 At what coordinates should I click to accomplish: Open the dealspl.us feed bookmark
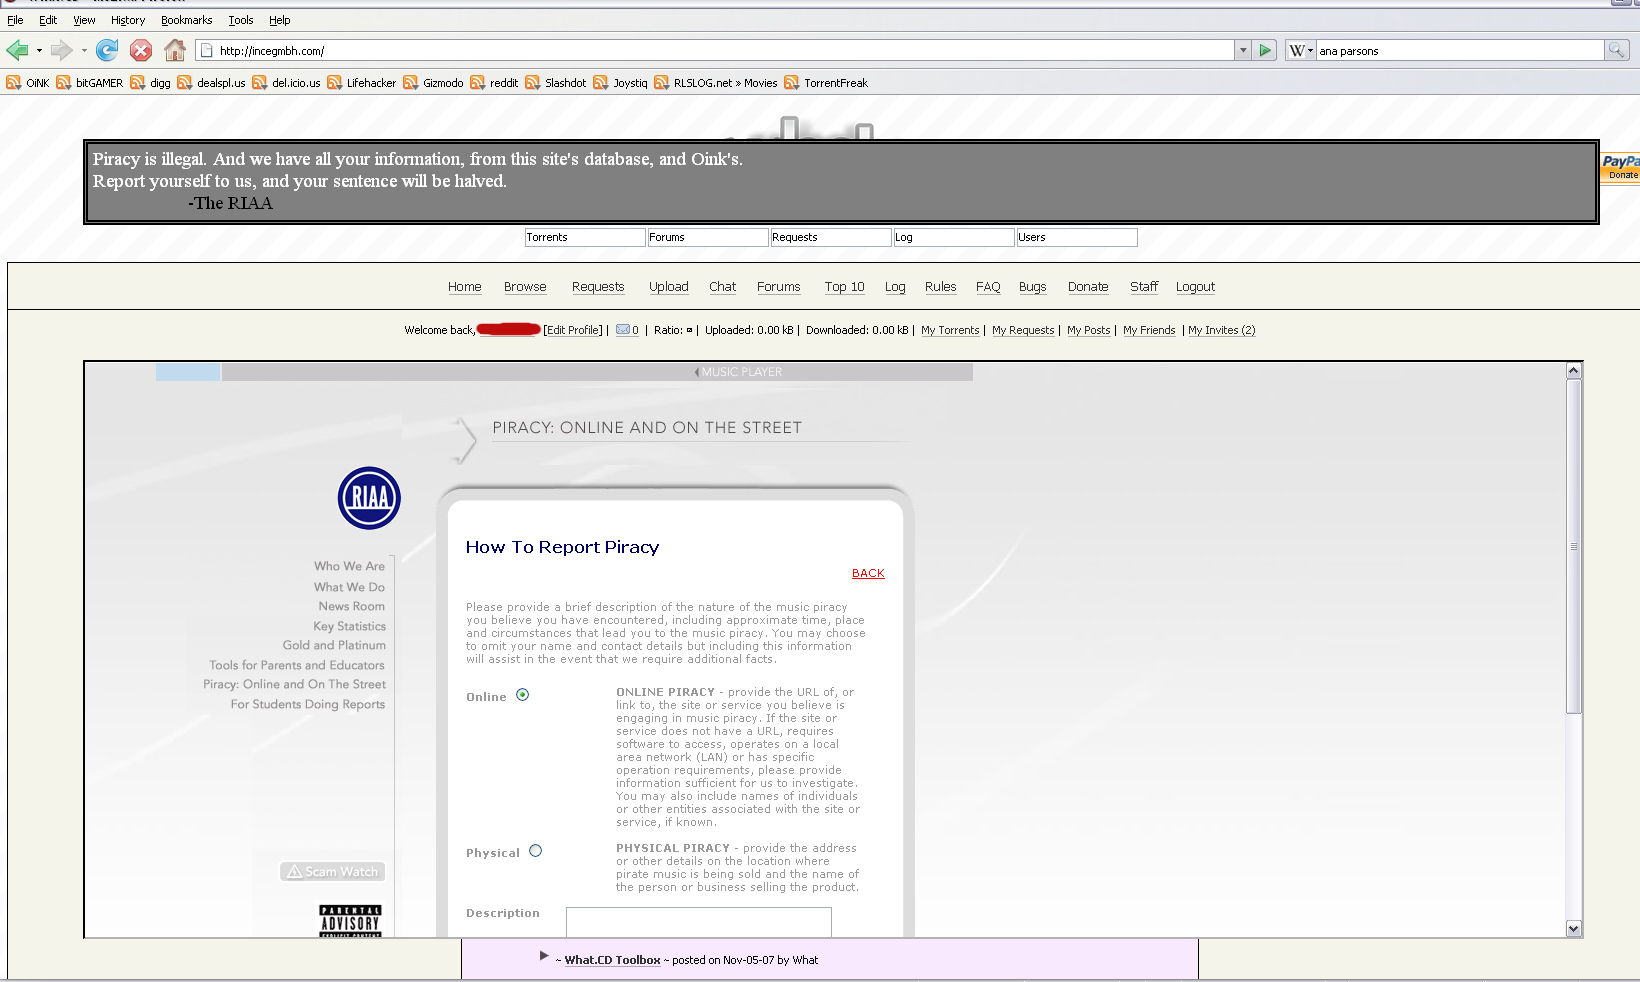(x=211, y=83)
